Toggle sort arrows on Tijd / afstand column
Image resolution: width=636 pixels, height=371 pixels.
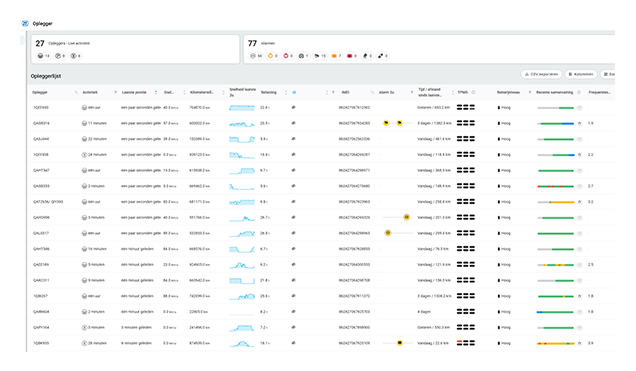coord(453,92)
